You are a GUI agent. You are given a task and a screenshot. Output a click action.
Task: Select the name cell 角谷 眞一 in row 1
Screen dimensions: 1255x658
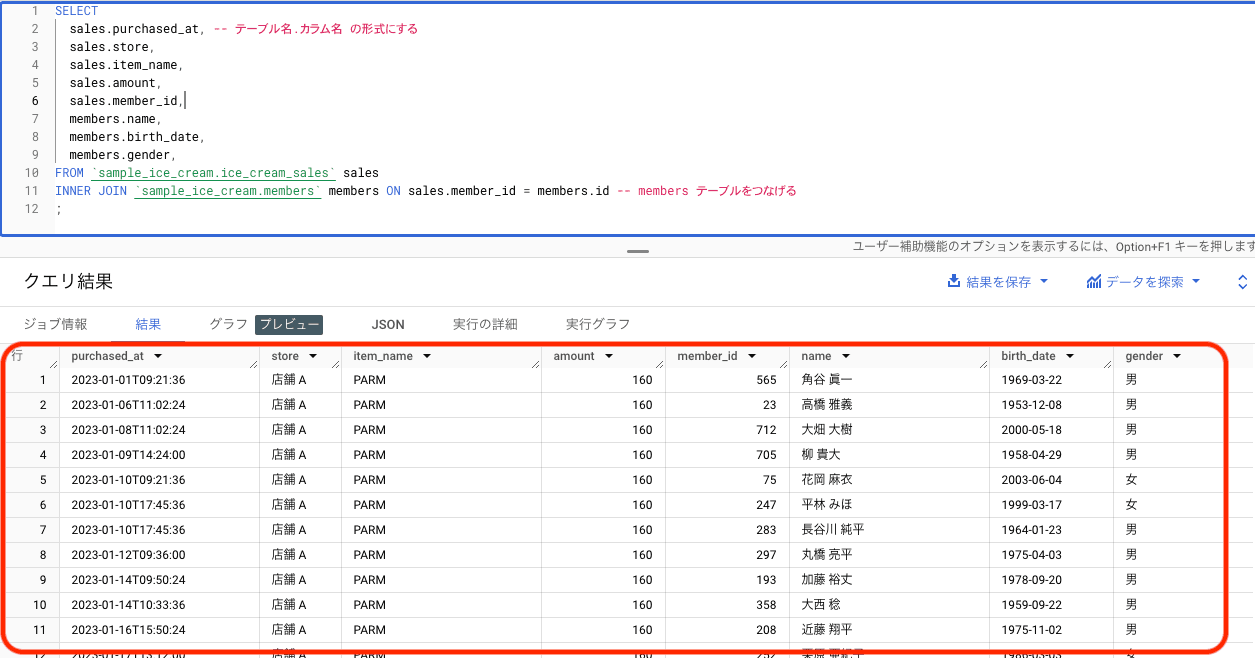[x=827, y=380]
